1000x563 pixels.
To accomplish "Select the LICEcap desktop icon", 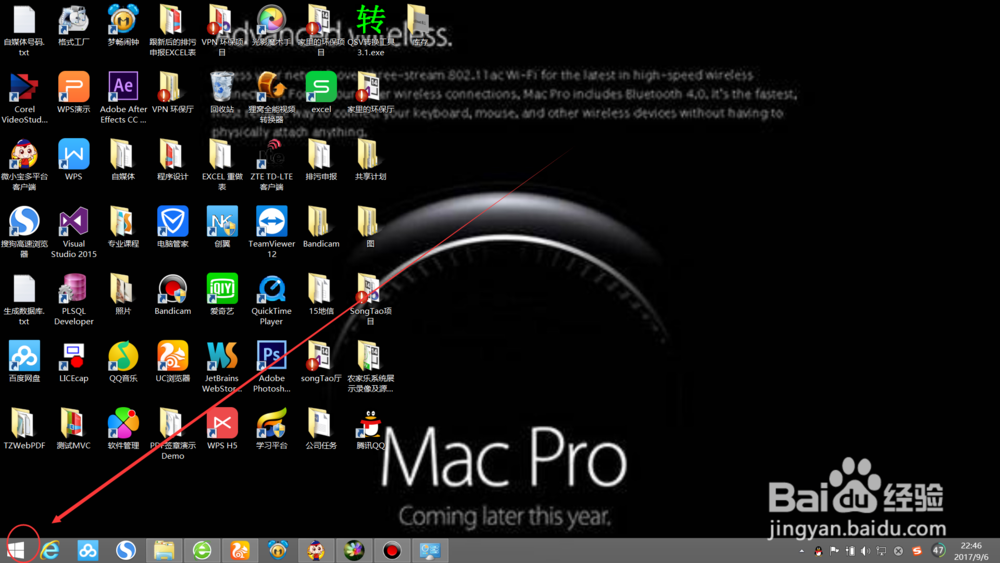I will pos(73,362).
